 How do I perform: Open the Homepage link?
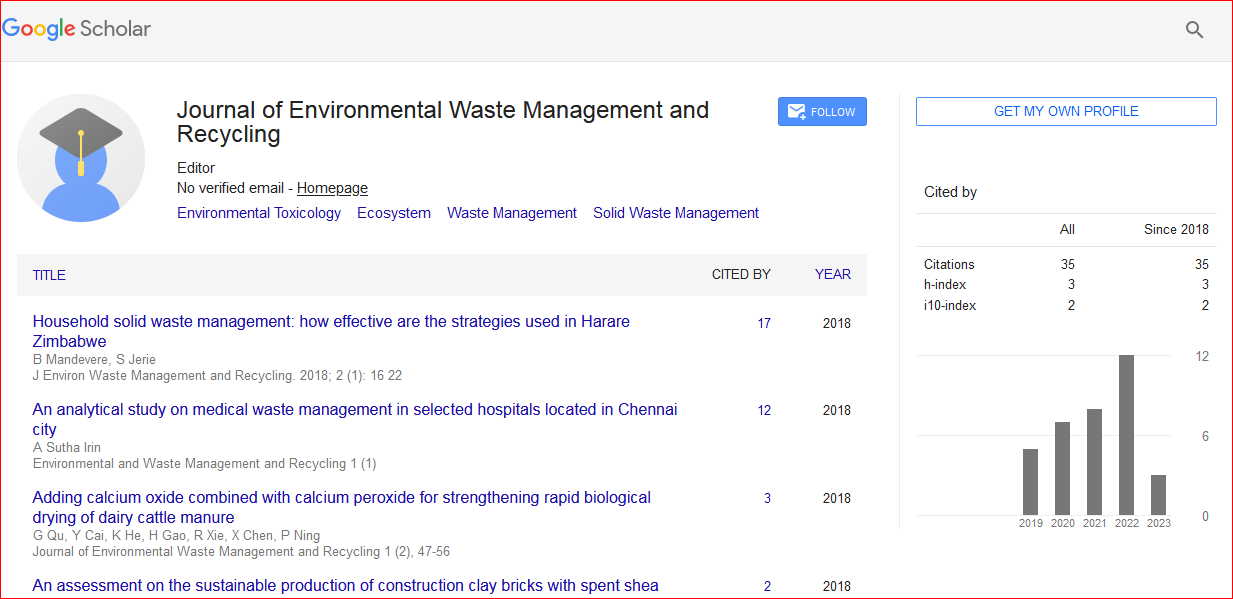332,188
